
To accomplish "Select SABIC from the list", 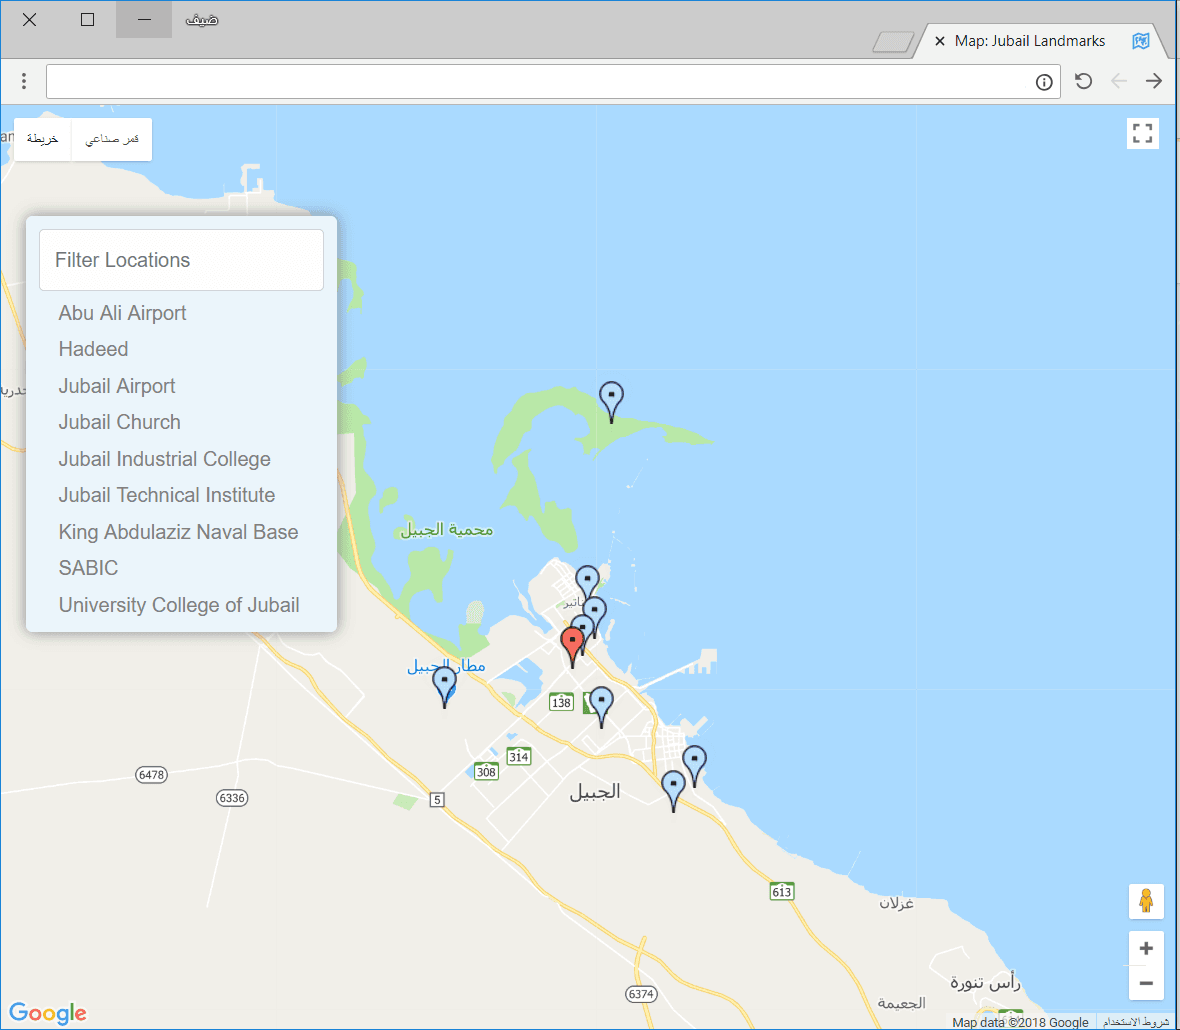I will (x=88, y=568).
